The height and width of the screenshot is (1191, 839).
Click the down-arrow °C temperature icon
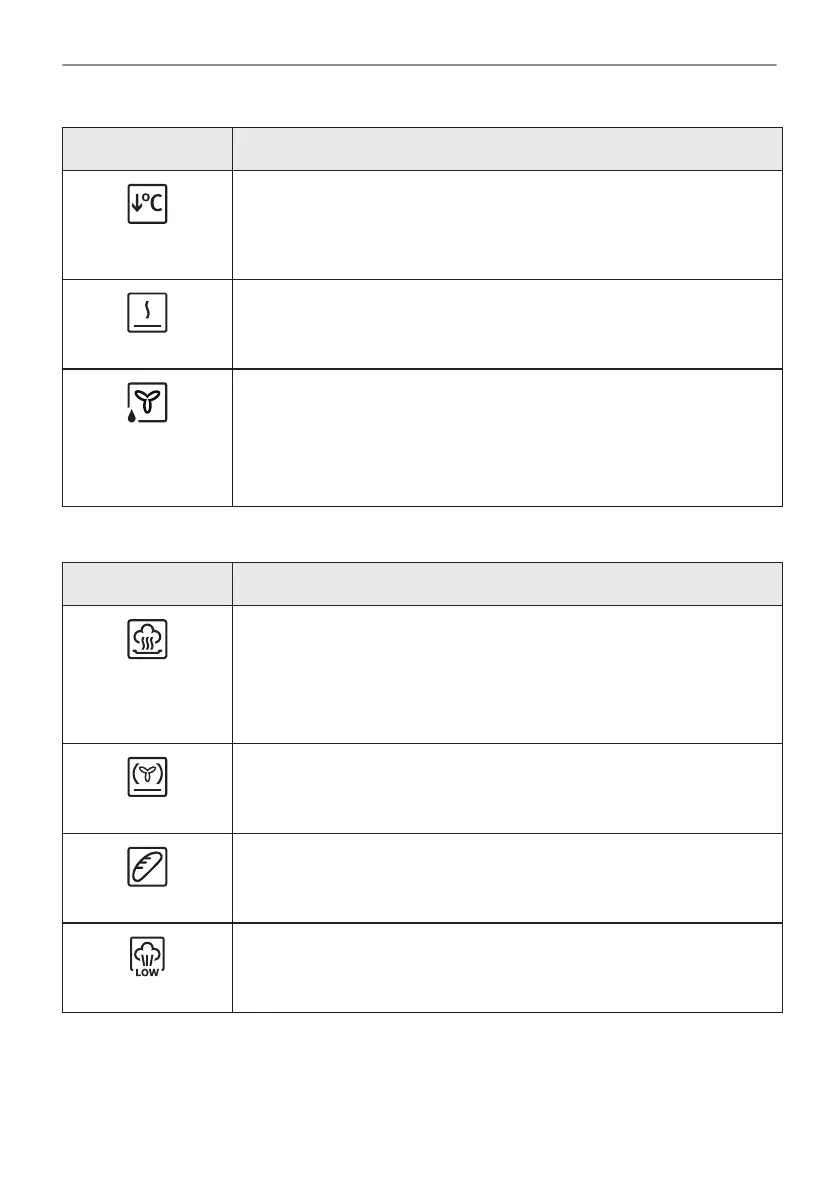[x=147, y=205]
